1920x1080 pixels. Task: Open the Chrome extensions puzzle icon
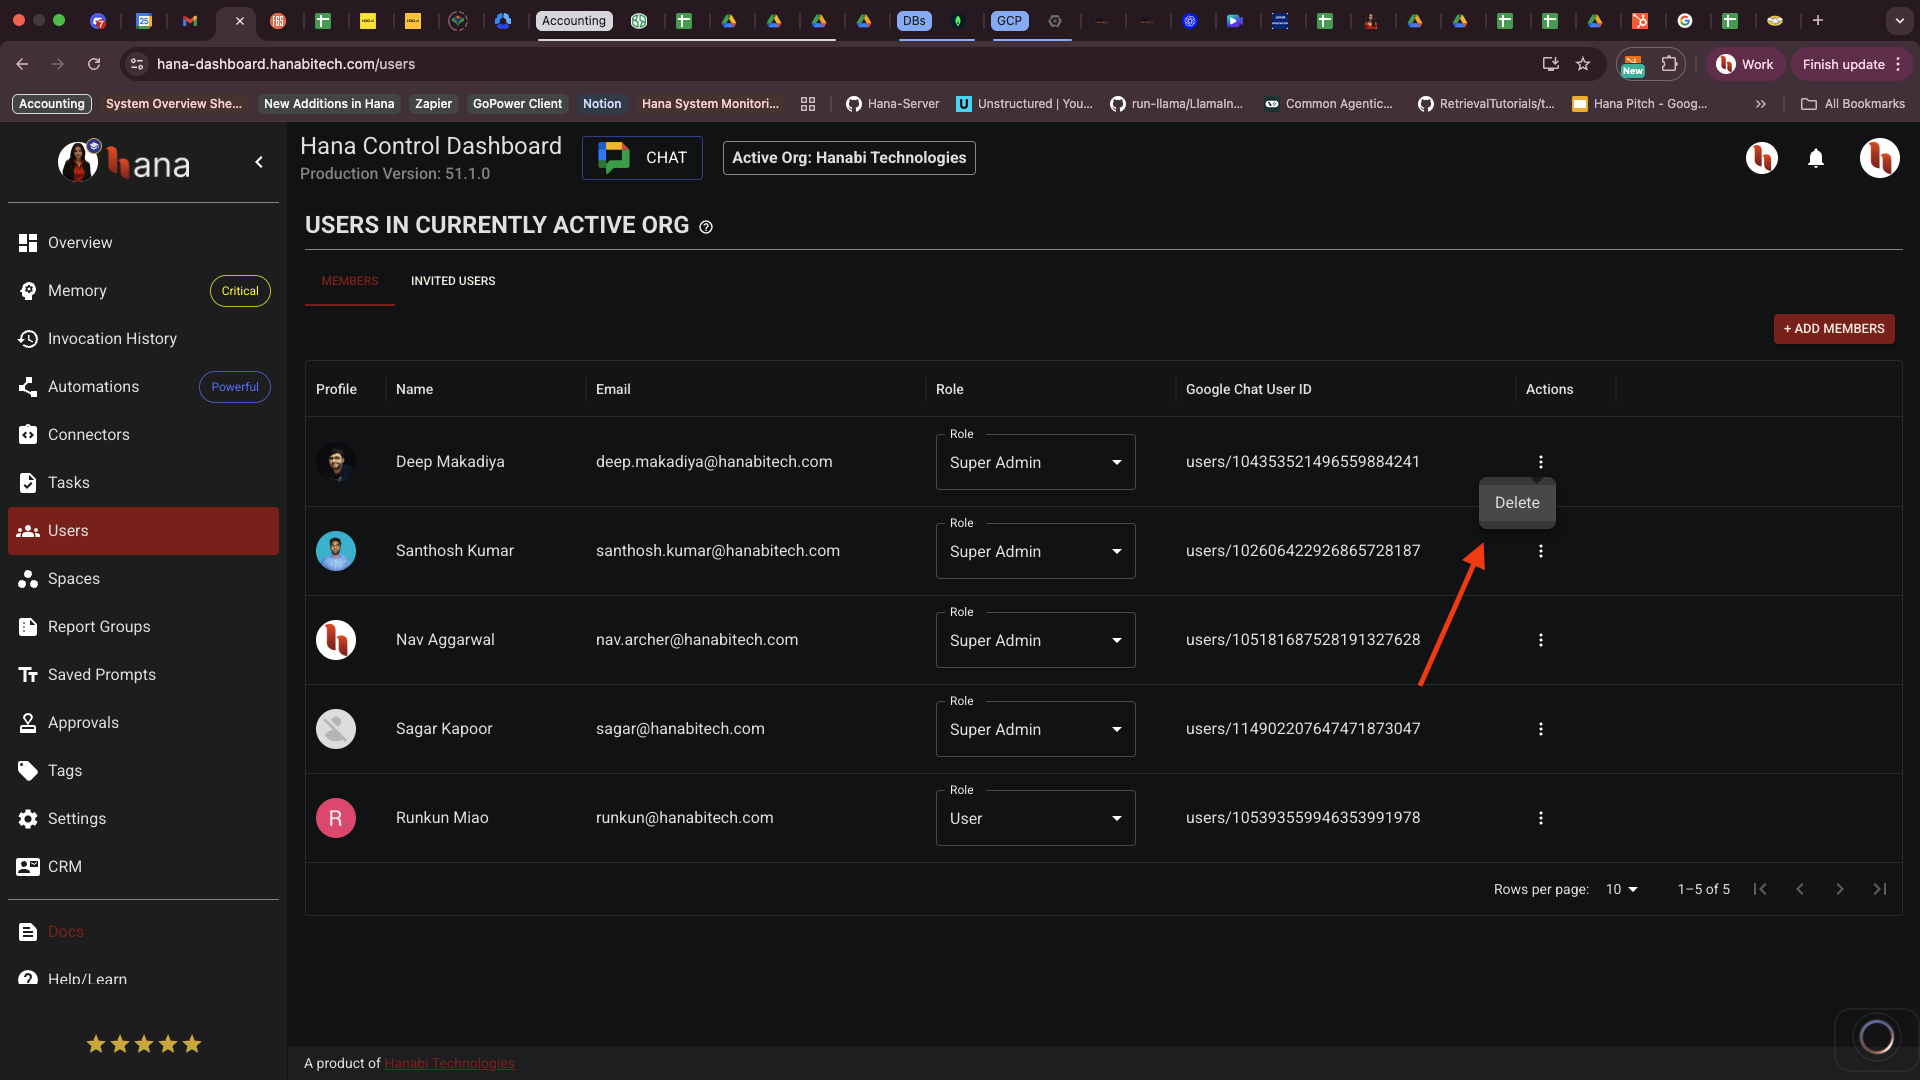point(1669,64)
